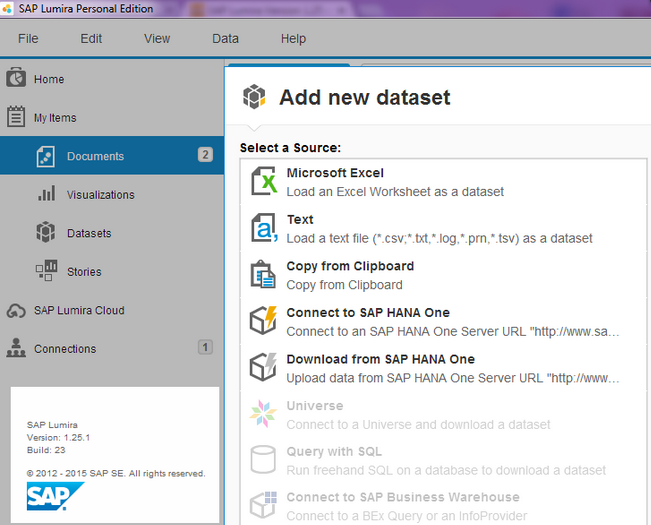Click 'Connect to a Universe and download' text

click(418, 425)
